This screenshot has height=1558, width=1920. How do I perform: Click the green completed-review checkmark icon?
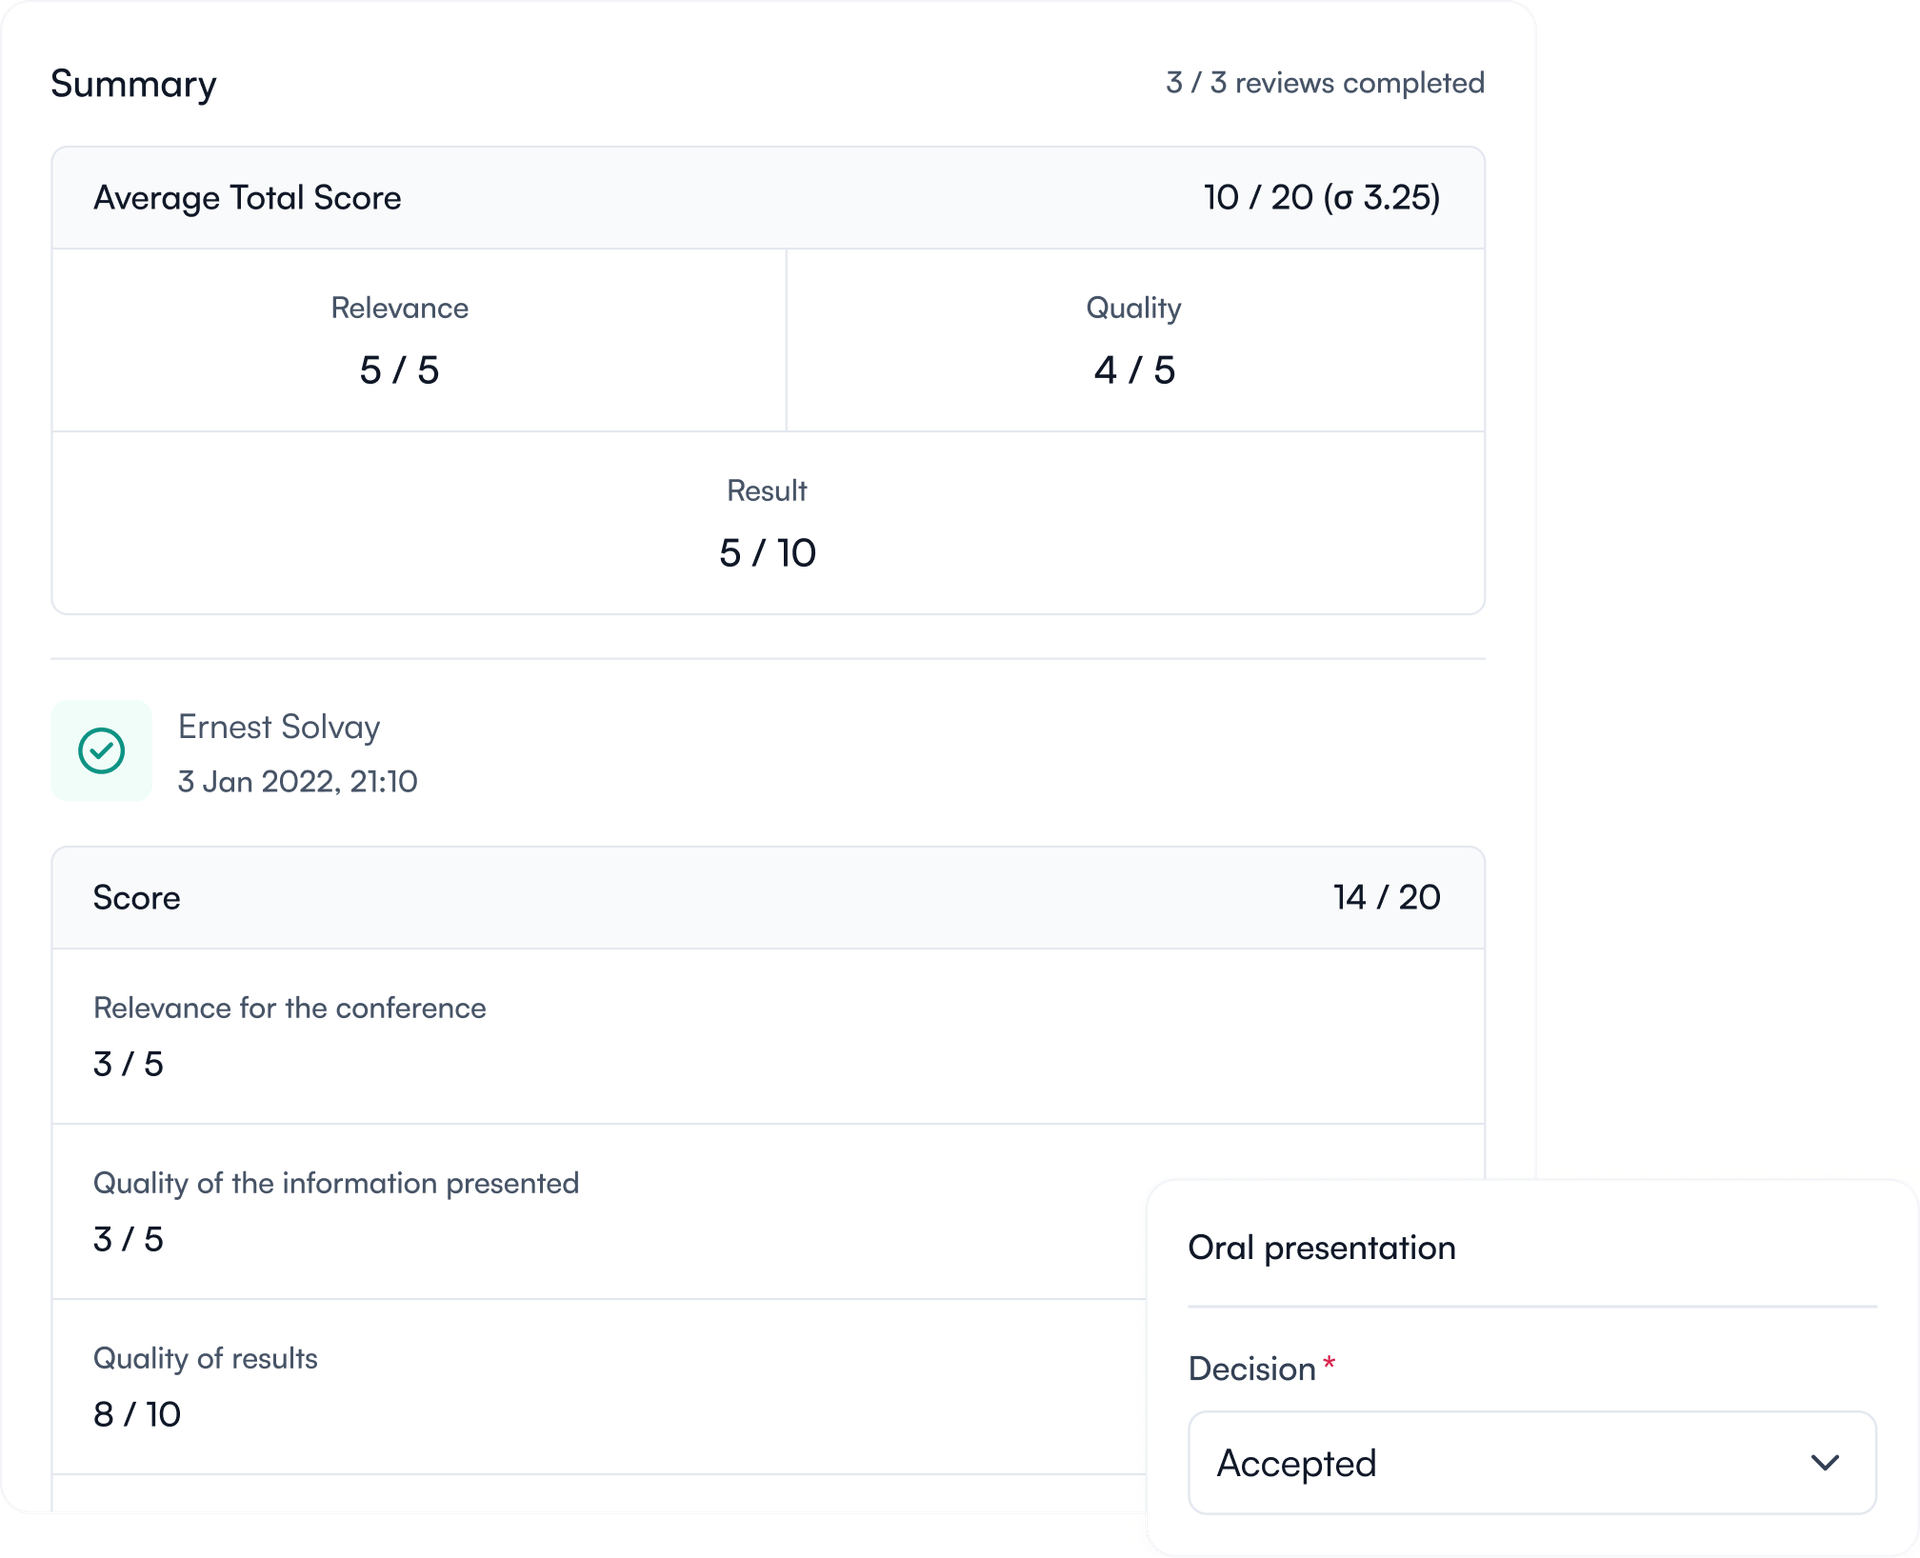[101, 750]
